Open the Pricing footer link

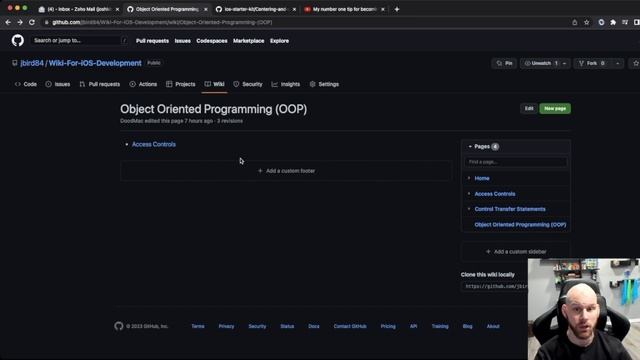pyautogui.click(x=388, y=327)
